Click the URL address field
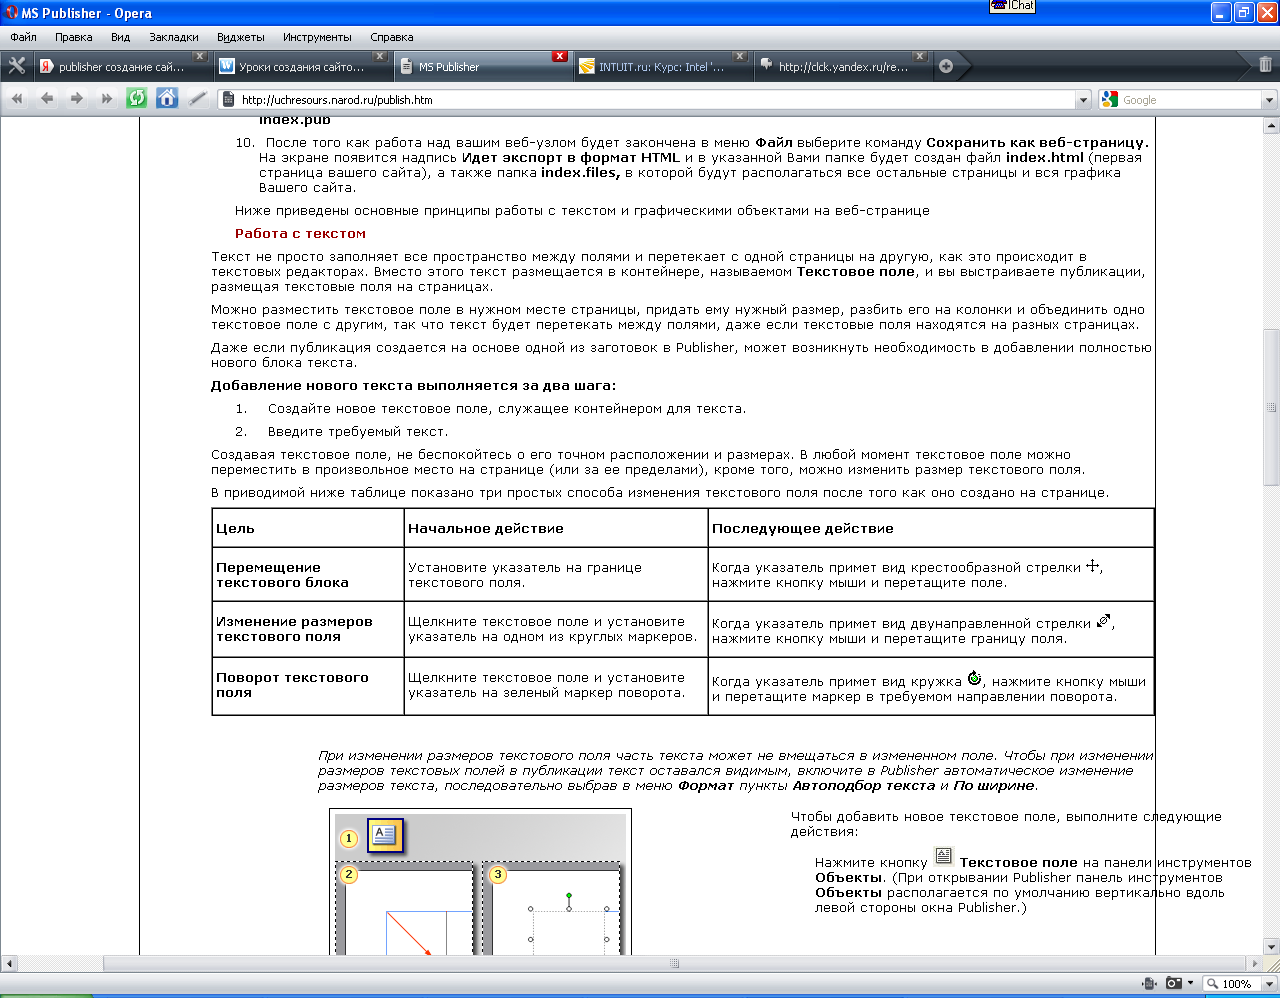 (655, 100)
